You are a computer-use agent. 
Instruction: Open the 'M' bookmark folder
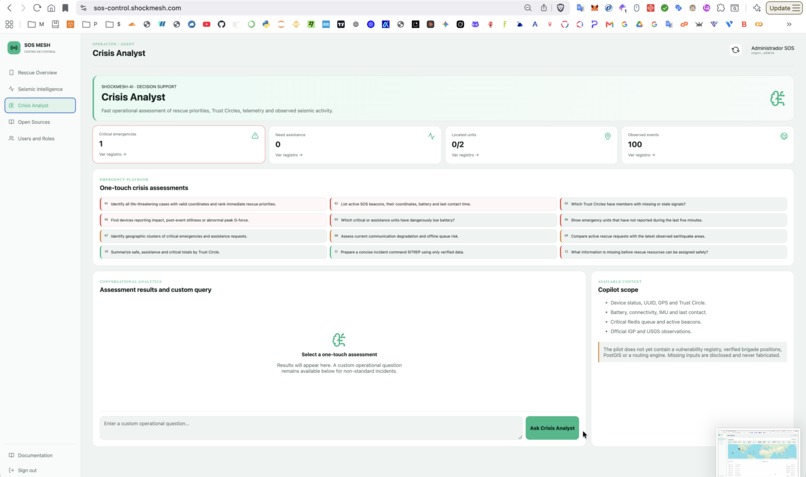tap(35, 24)
